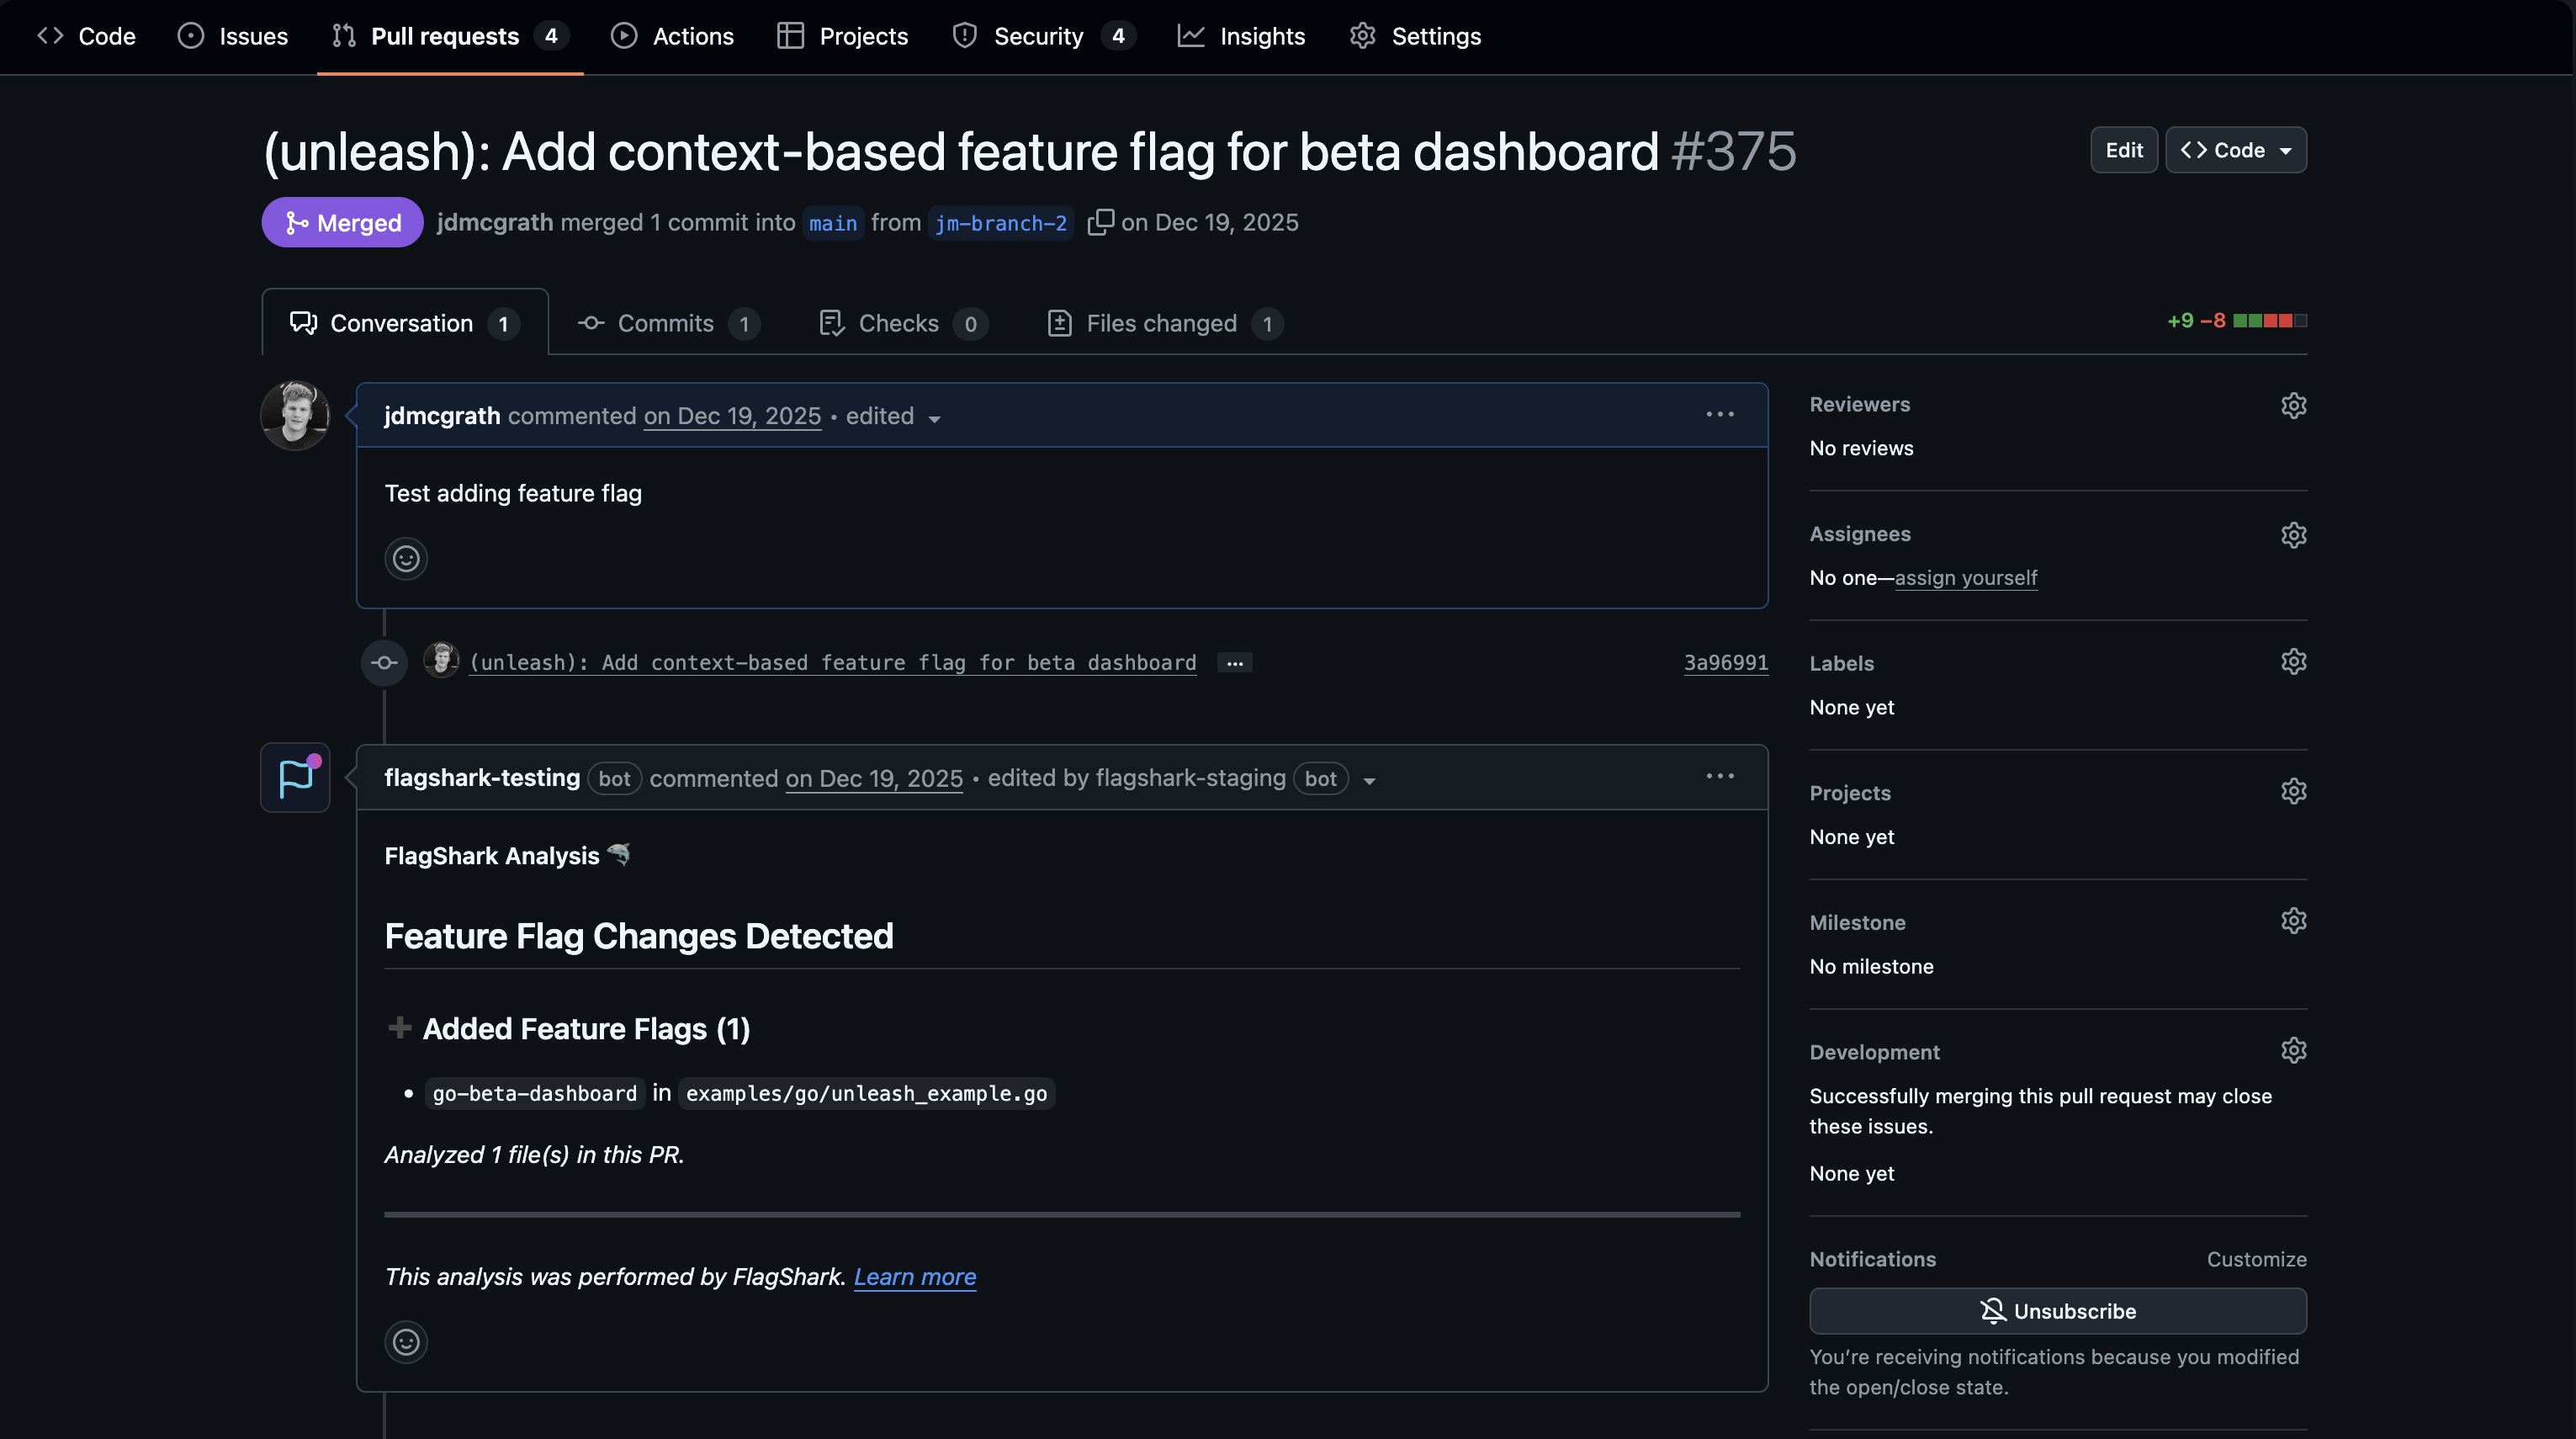This screenshot has width=2576, height=1439.
Task: Open the options menu on jdmcgrath's comment
Action: coord(1720,414)
